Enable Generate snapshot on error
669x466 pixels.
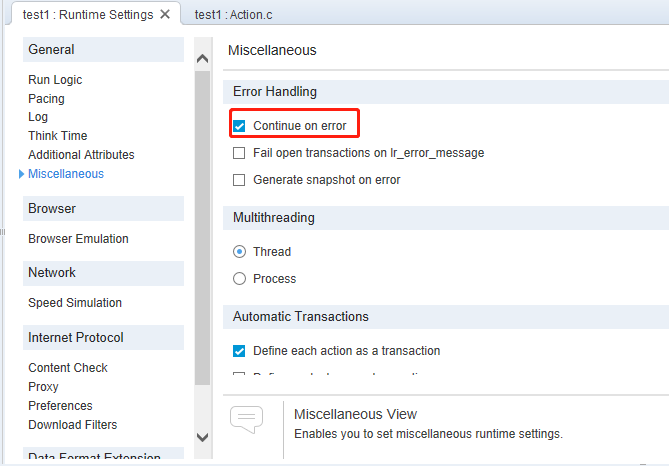pos(239,180)
